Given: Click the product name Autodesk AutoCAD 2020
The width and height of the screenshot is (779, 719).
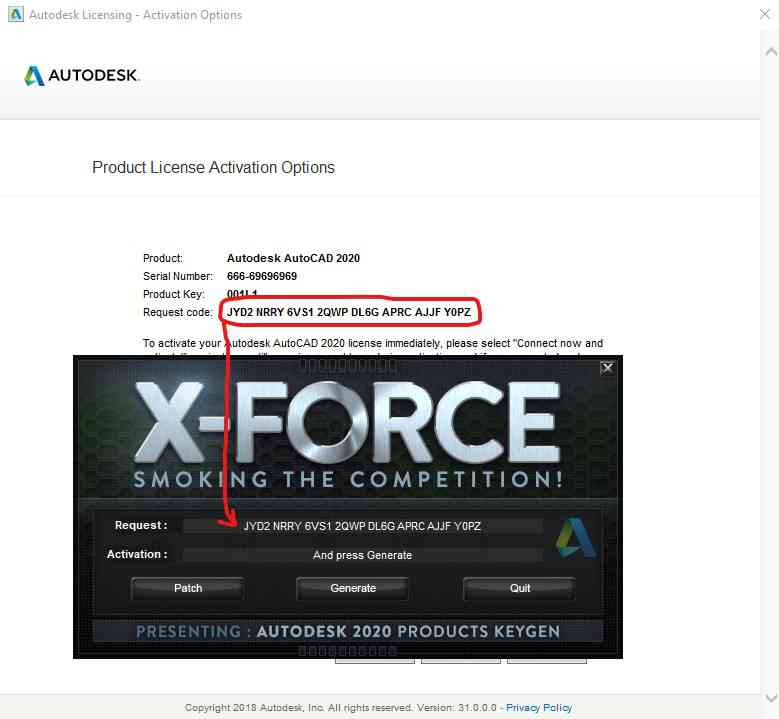Looking at the screenshot, I should click(x=293, y=258).
